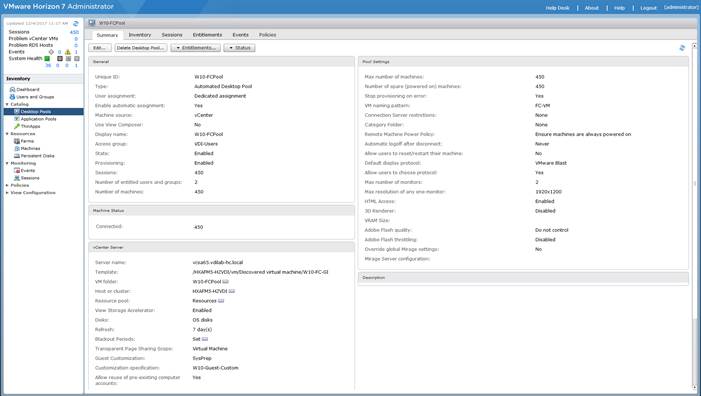
Task: Click the Machine Status section header
Action: pyautogui.click(x=222, y=211)
